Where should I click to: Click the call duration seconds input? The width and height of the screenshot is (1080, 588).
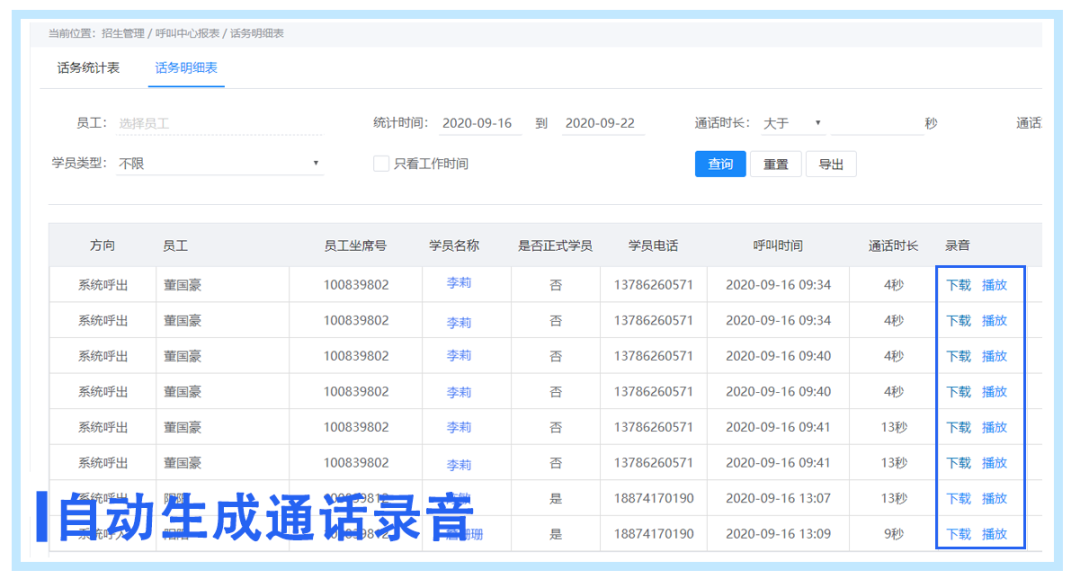click(876, 124)
